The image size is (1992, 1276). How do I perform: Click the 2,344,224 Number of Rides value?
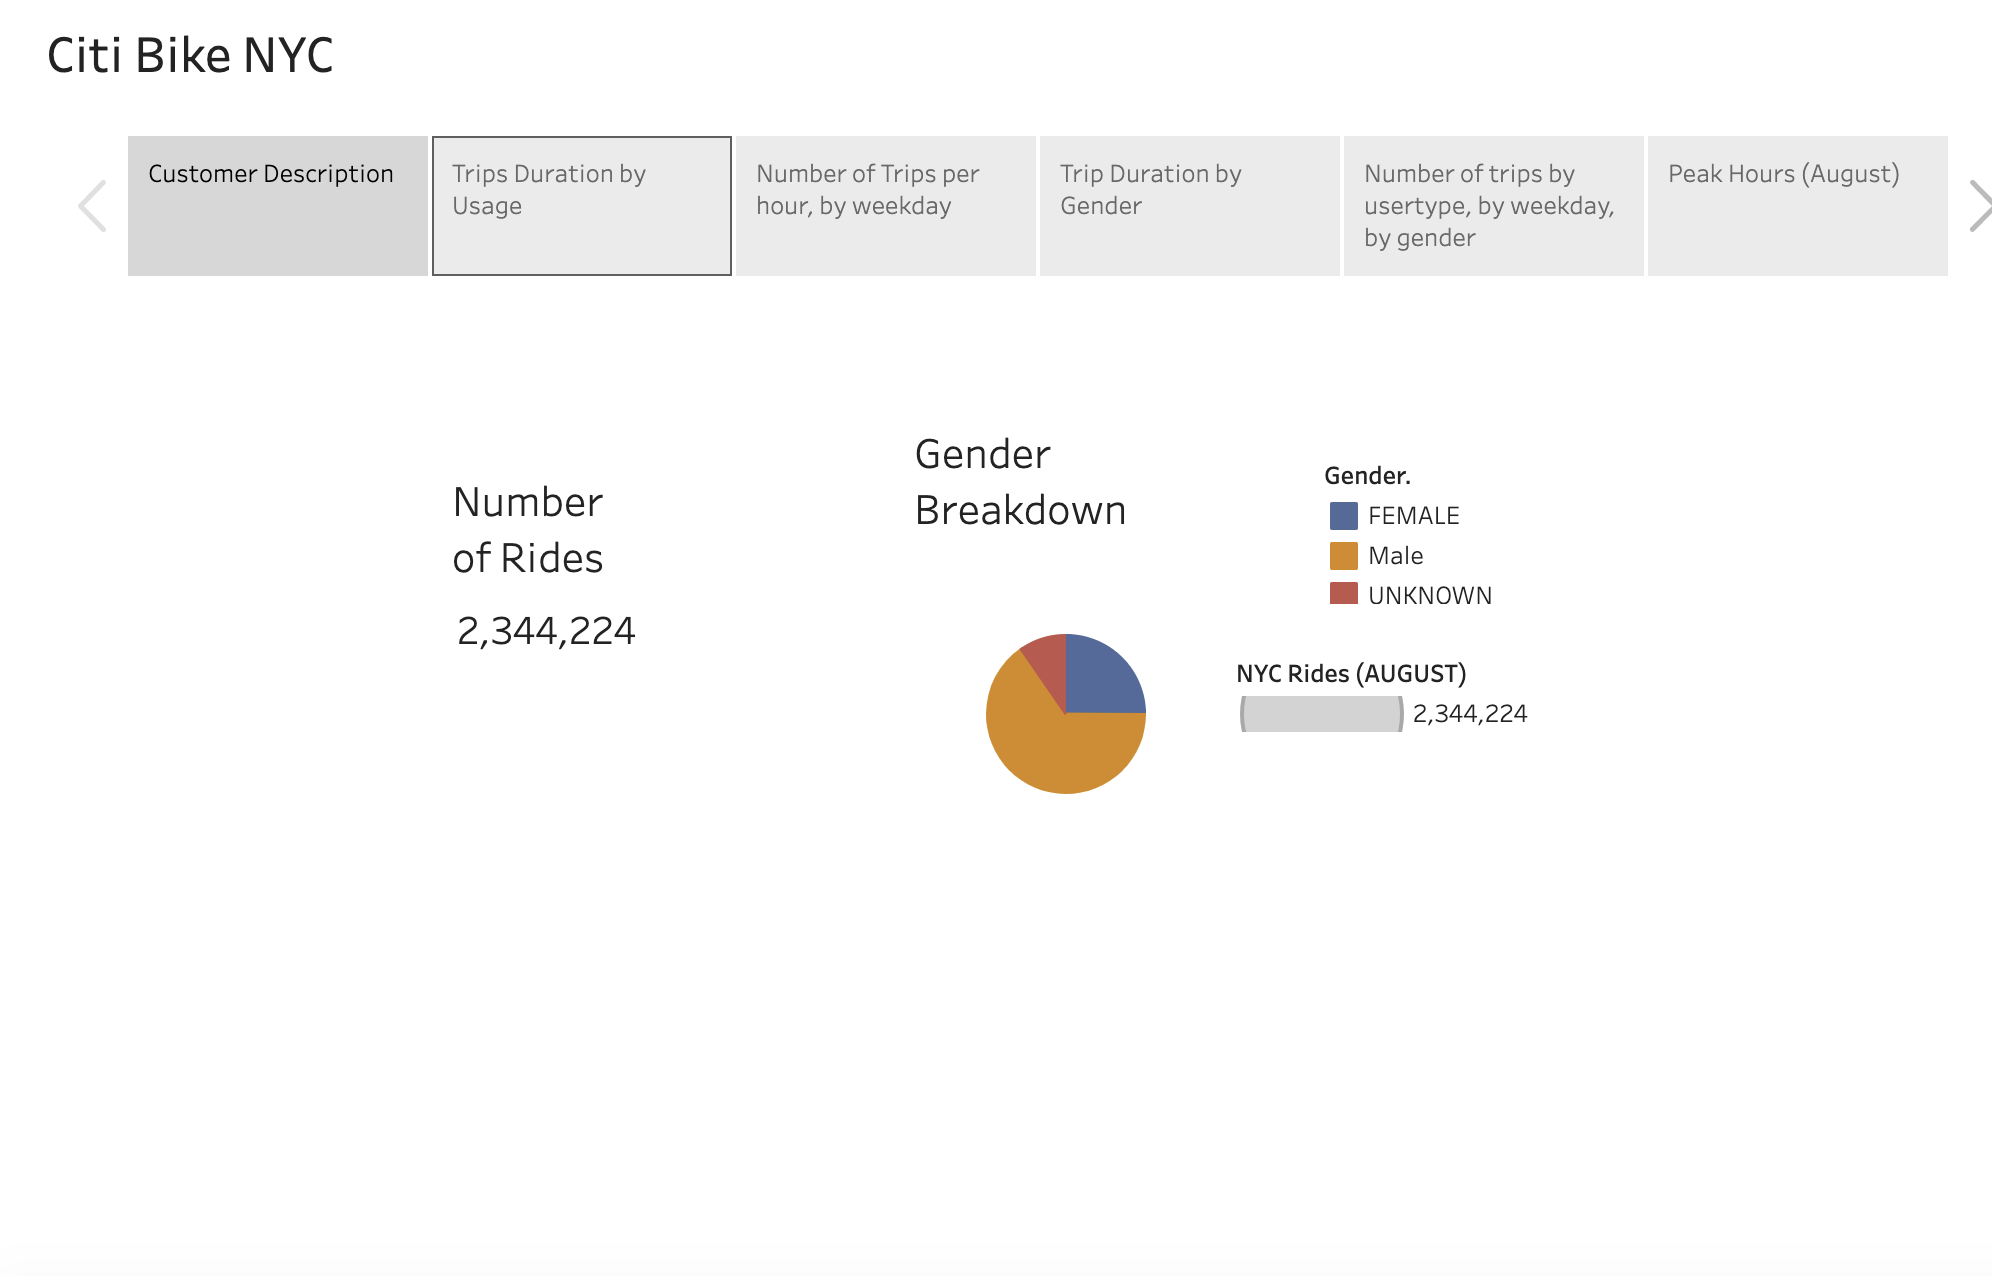[x=546, y=630]
